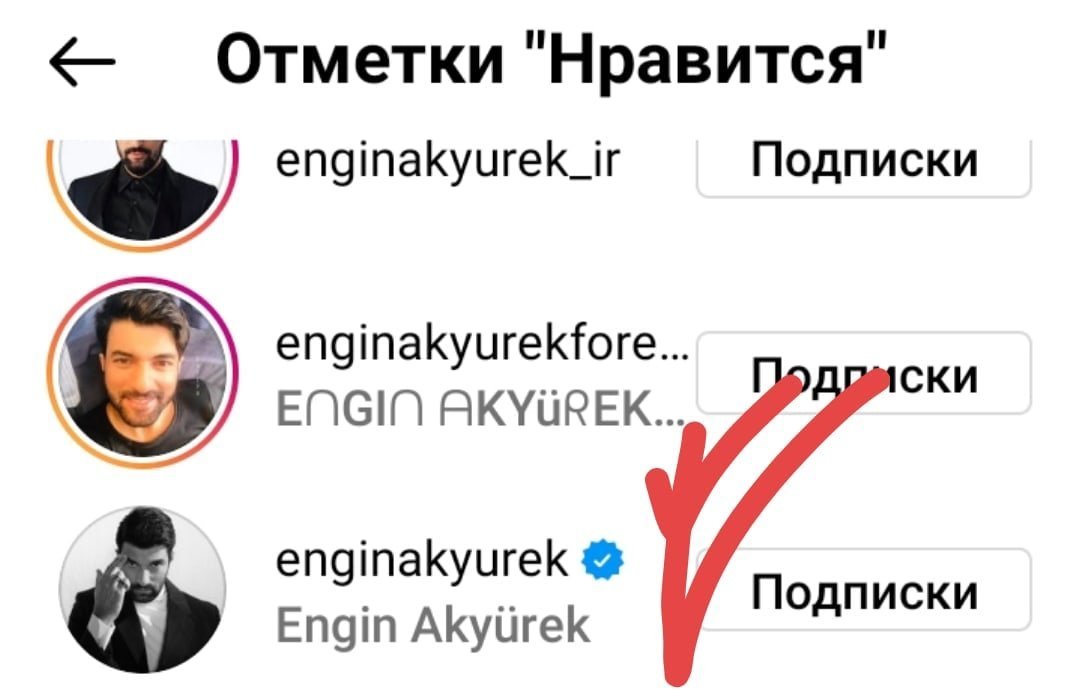The height and width of the screenshot is (692, 1080).
Task: Go back using the left arrow
Action: 82,61
